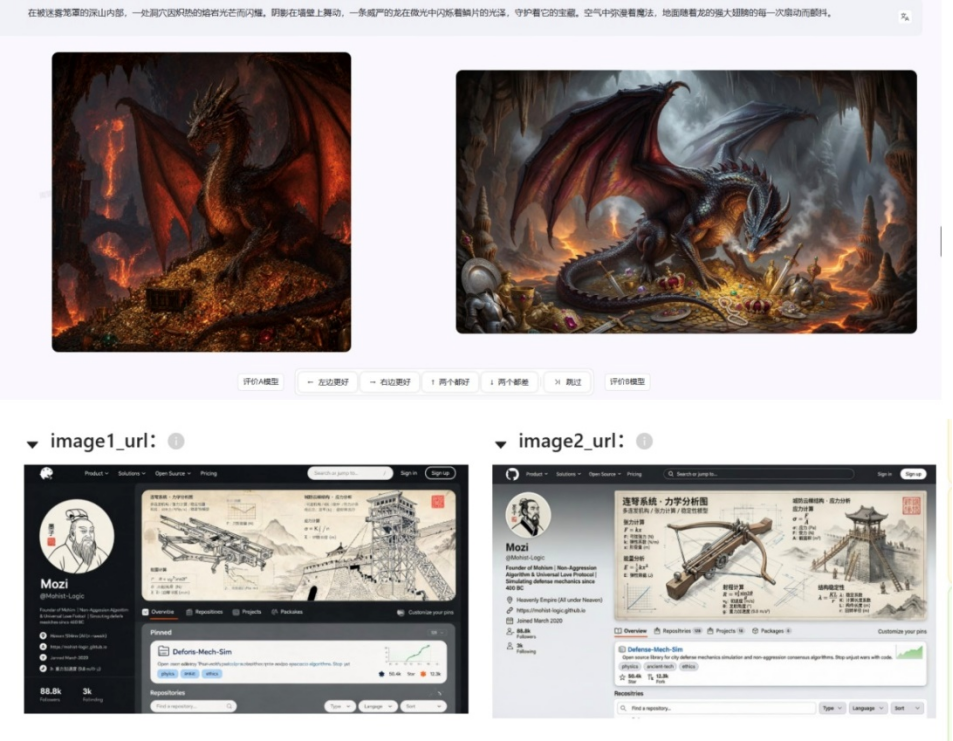The width and height of the screenshot is (953, 741).
Task: Choose 左边更好 (left is better)
Action: tap(328, 382)
